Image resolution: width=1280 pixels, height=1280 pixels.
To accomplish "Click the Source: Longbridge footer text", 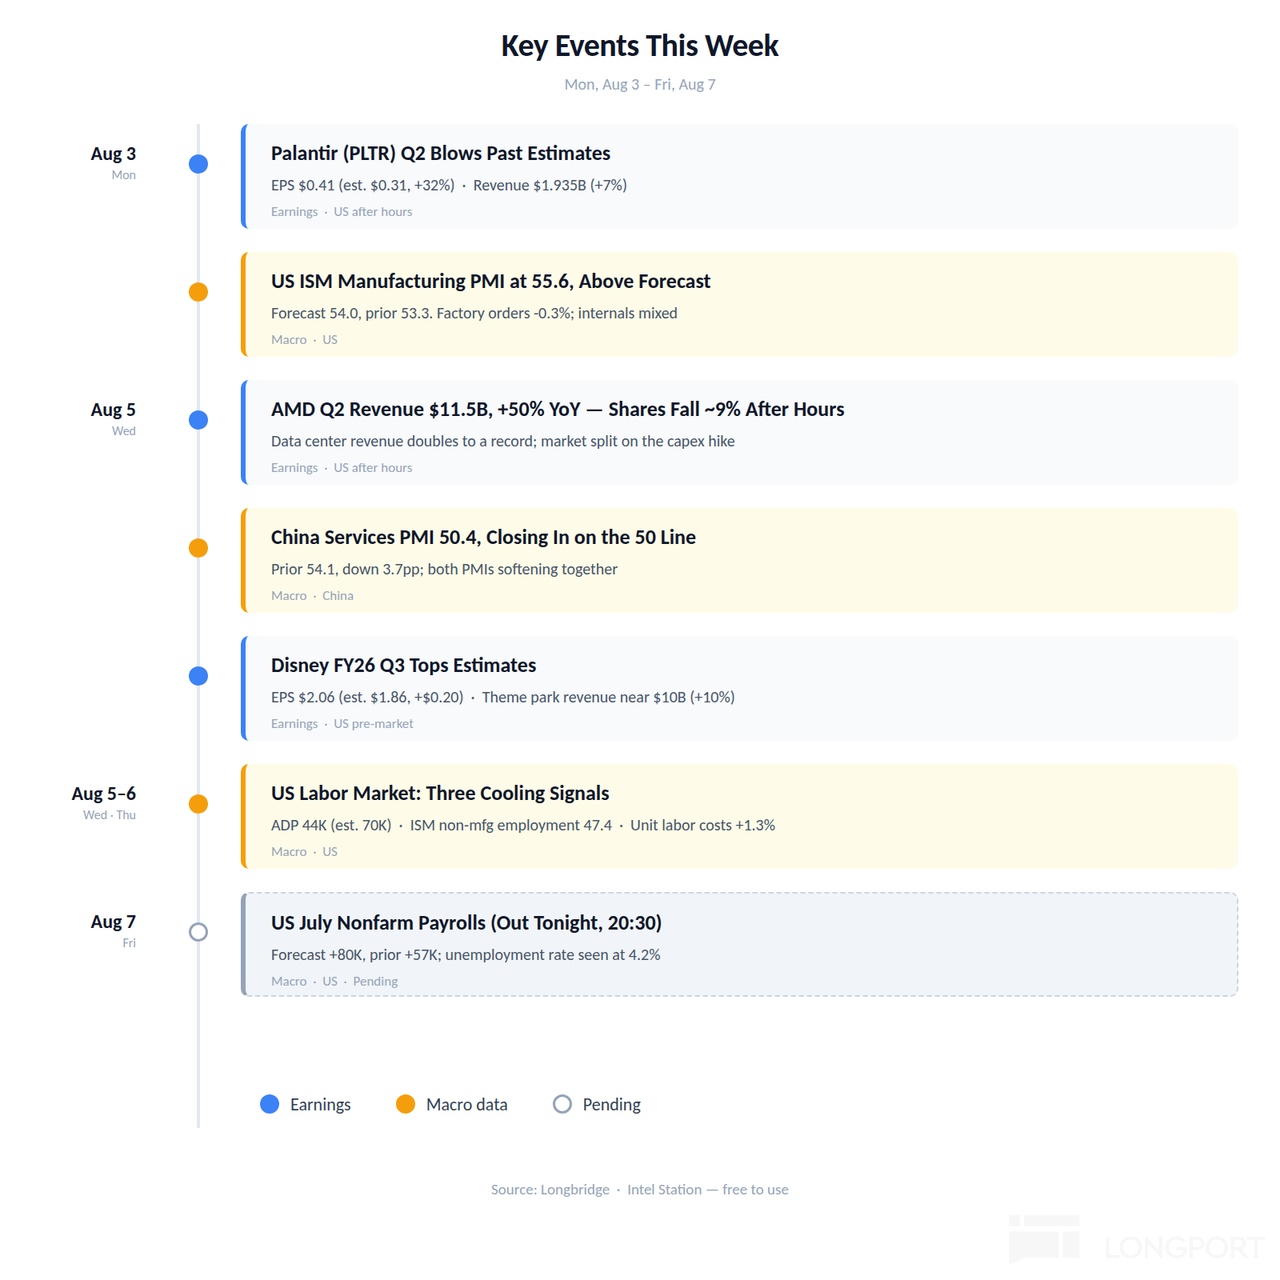I will [x=550, y=1189].
